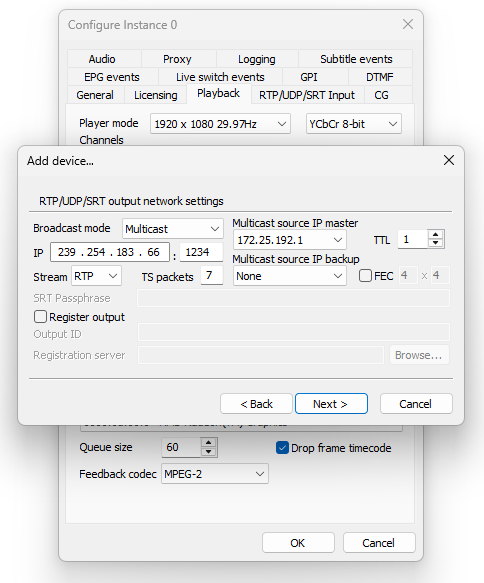Open the EPG events tab

pyautogui.click(x=112, y=77)
